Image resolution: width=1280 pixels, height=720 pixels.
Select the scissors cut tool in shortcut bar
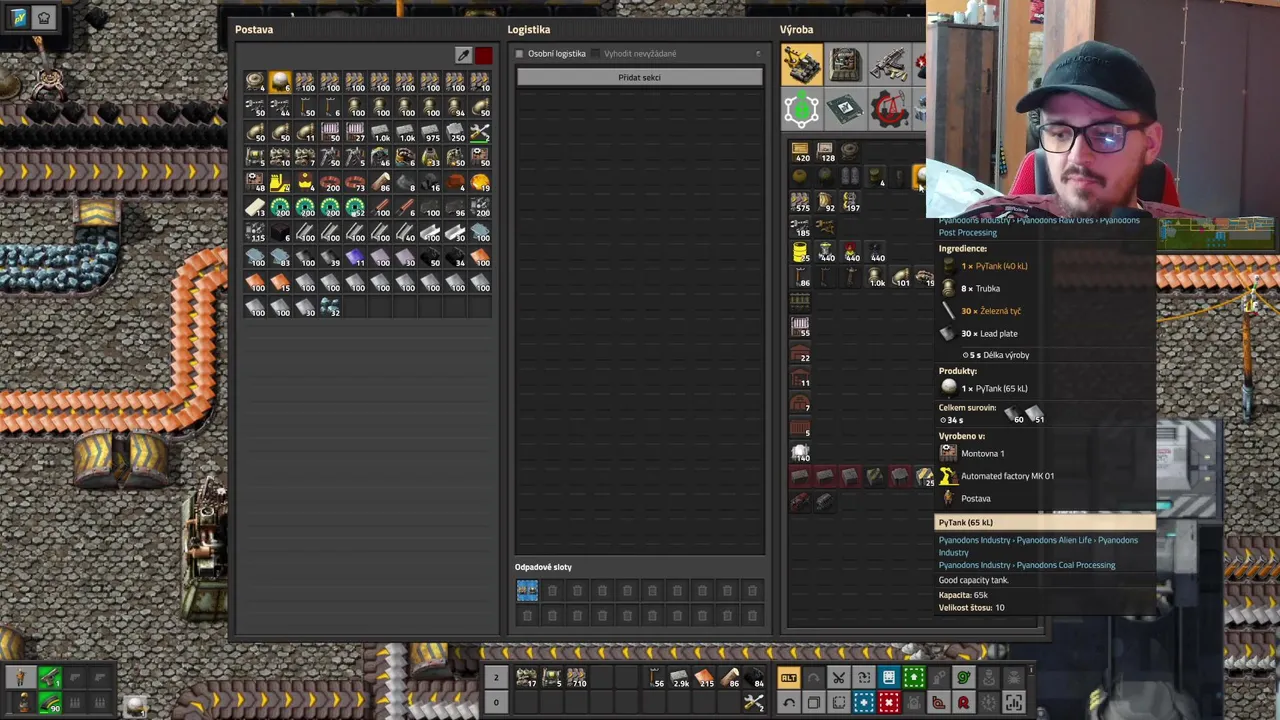coord(839,678)
